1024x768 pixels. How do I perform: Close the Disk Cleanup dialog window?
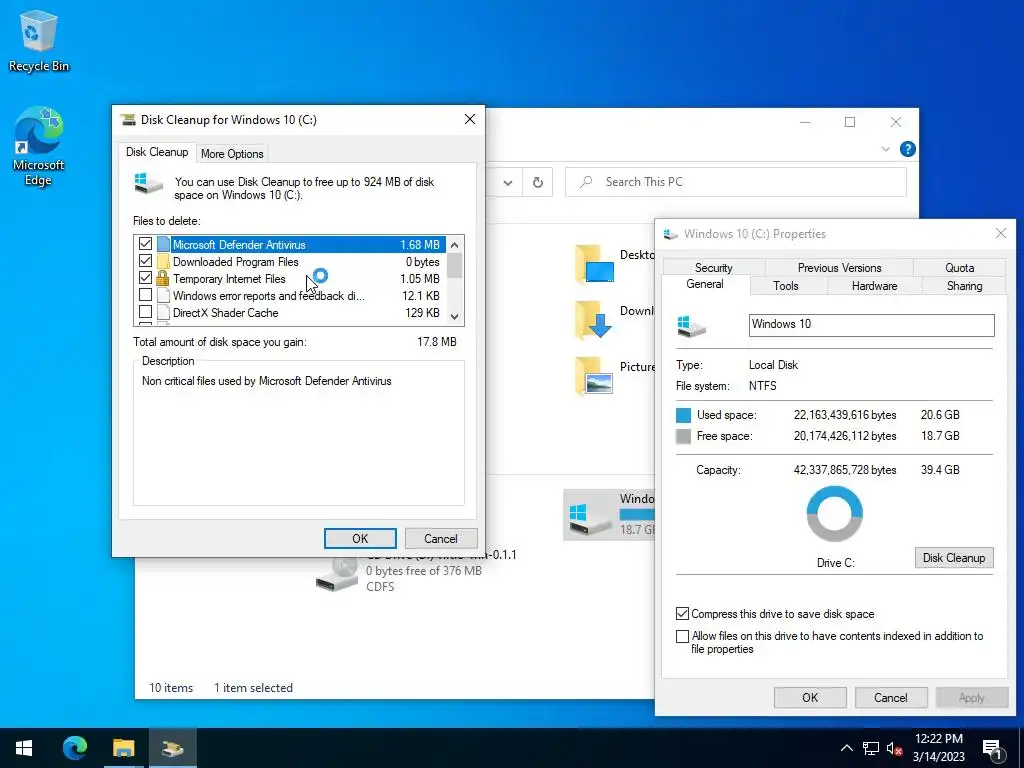(x=470, y=120)
